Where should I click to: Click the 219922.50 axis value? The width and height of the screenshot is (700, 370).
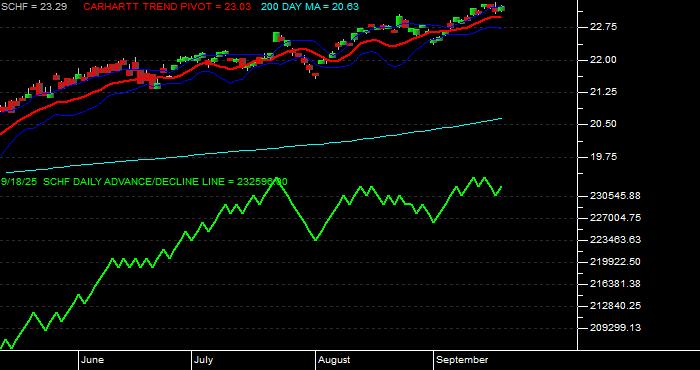[x=614, y=262]
